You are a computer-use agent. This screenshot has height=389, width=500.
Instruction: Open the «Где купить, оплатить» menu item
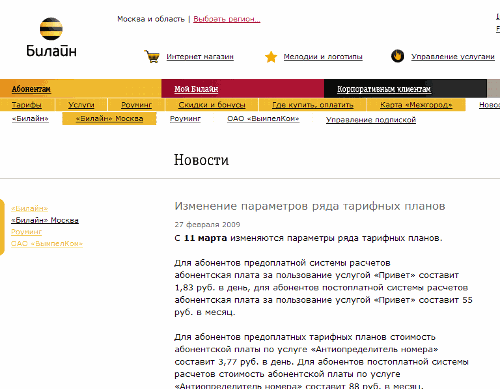click(313, 105)
